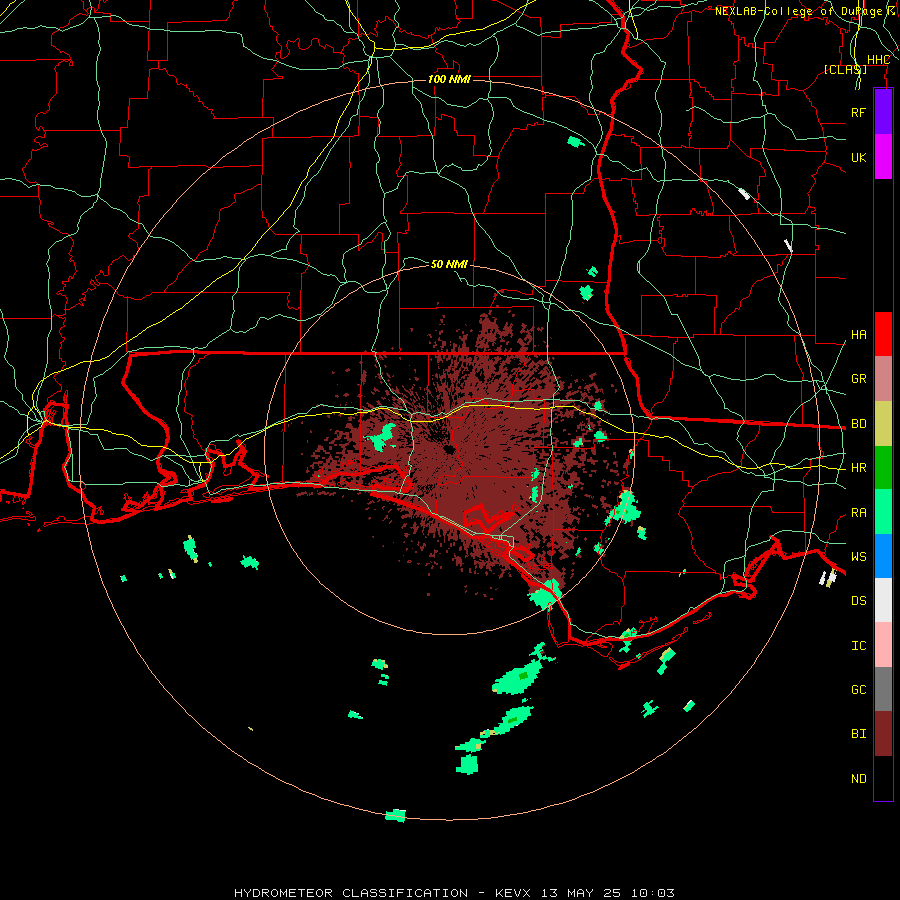The image size is (900, 900).
Task: Click the ND legend label
Action: [x=858, y=779]
